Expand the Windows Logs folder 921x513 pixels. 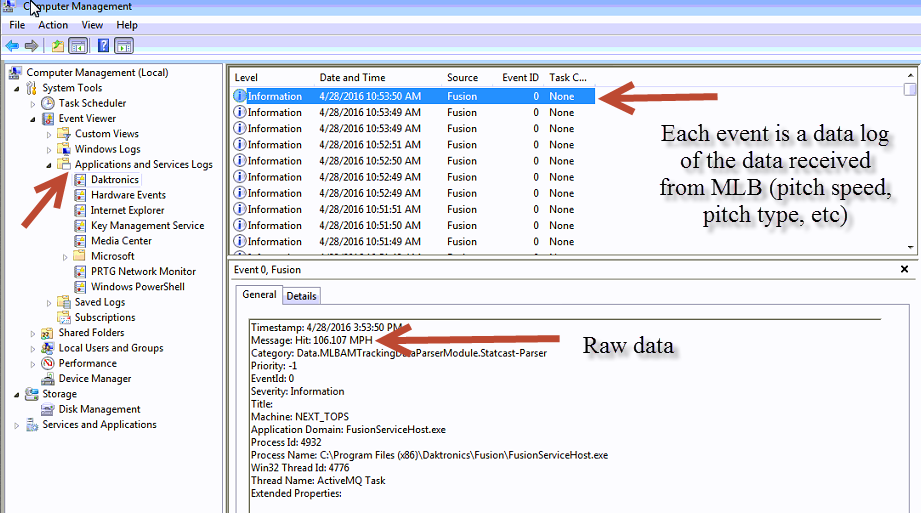coord(49,149)
